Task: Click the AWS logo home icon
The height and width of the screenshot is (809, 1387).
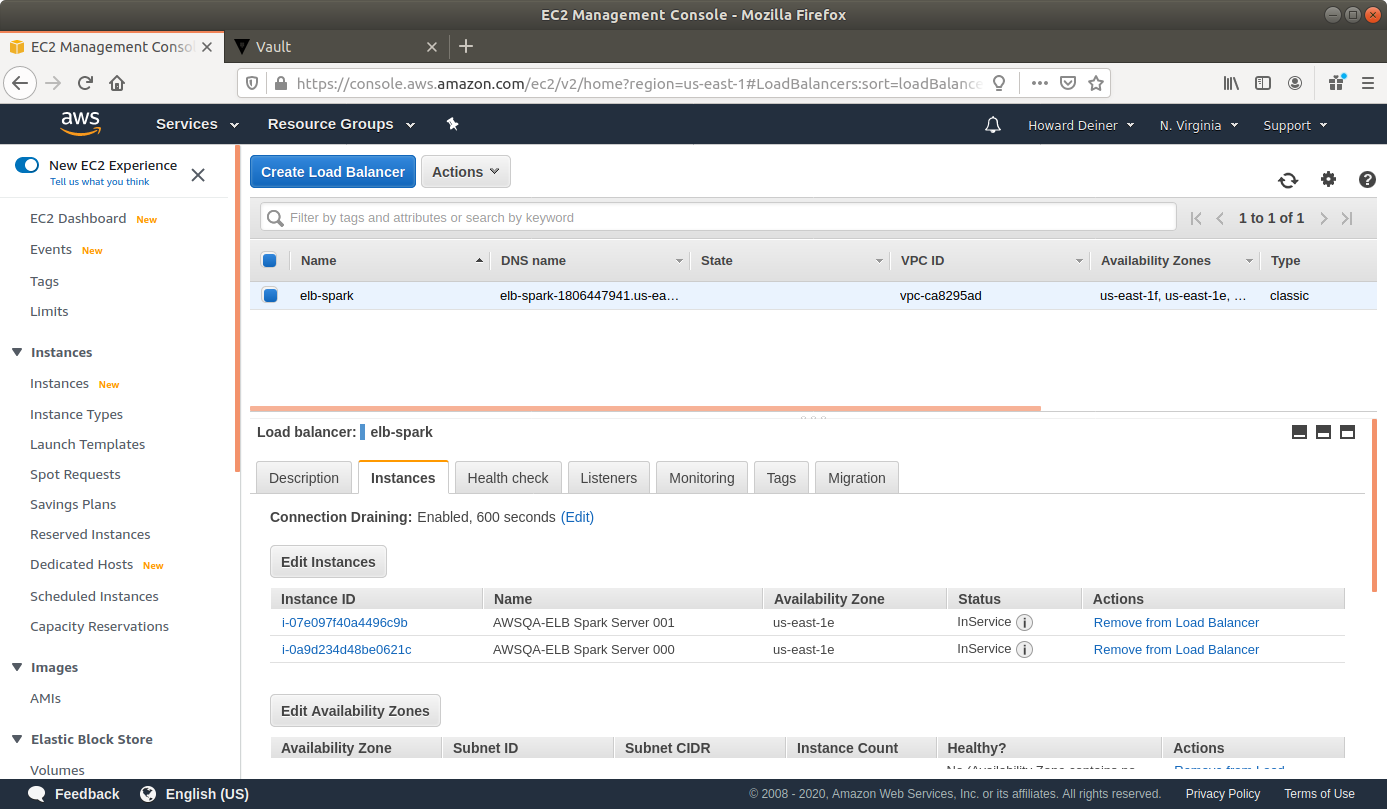Action: click(80, 124)
